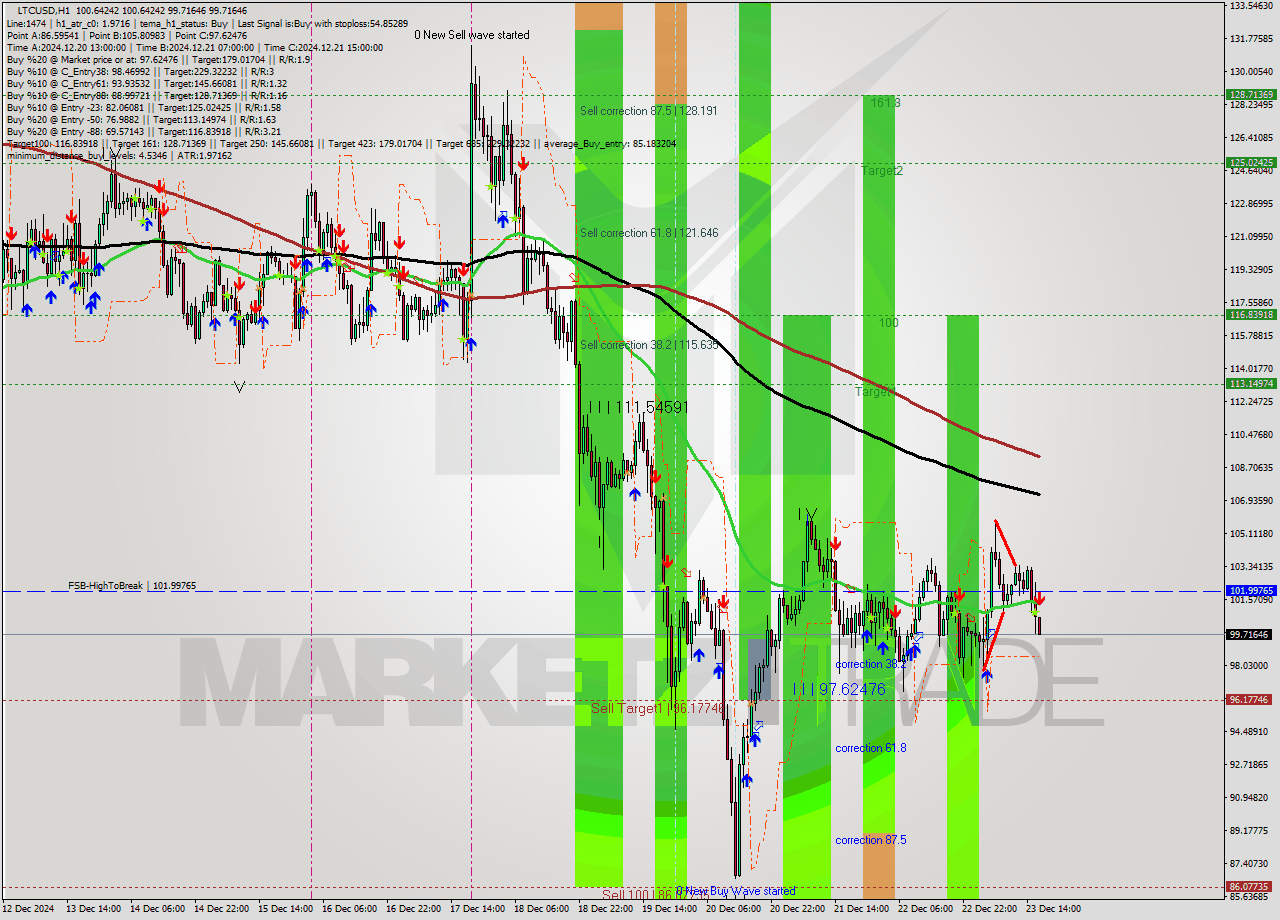Screen dimensions: 1280x920
Task: Click the '16 Dec 06:00' time label
Action: (350, 909)
